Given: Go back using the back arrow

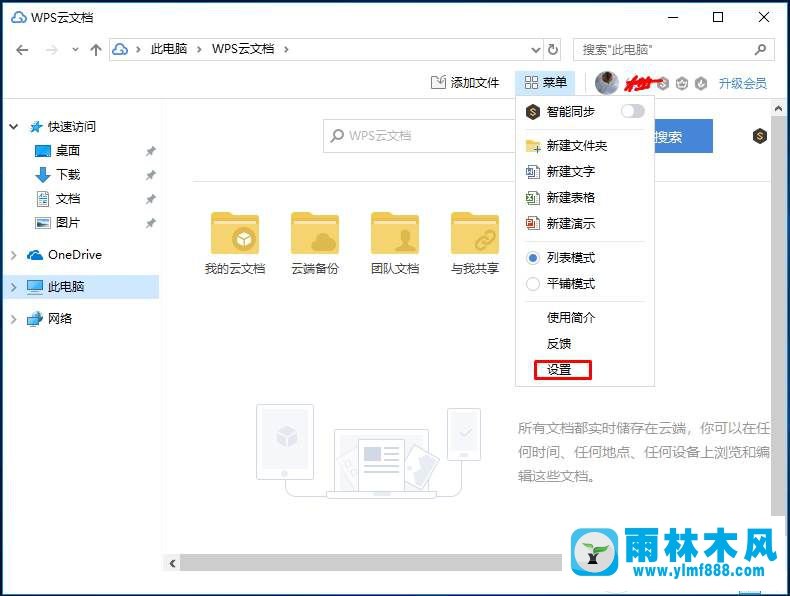Looking at the screenshot, I should point(22,50).
